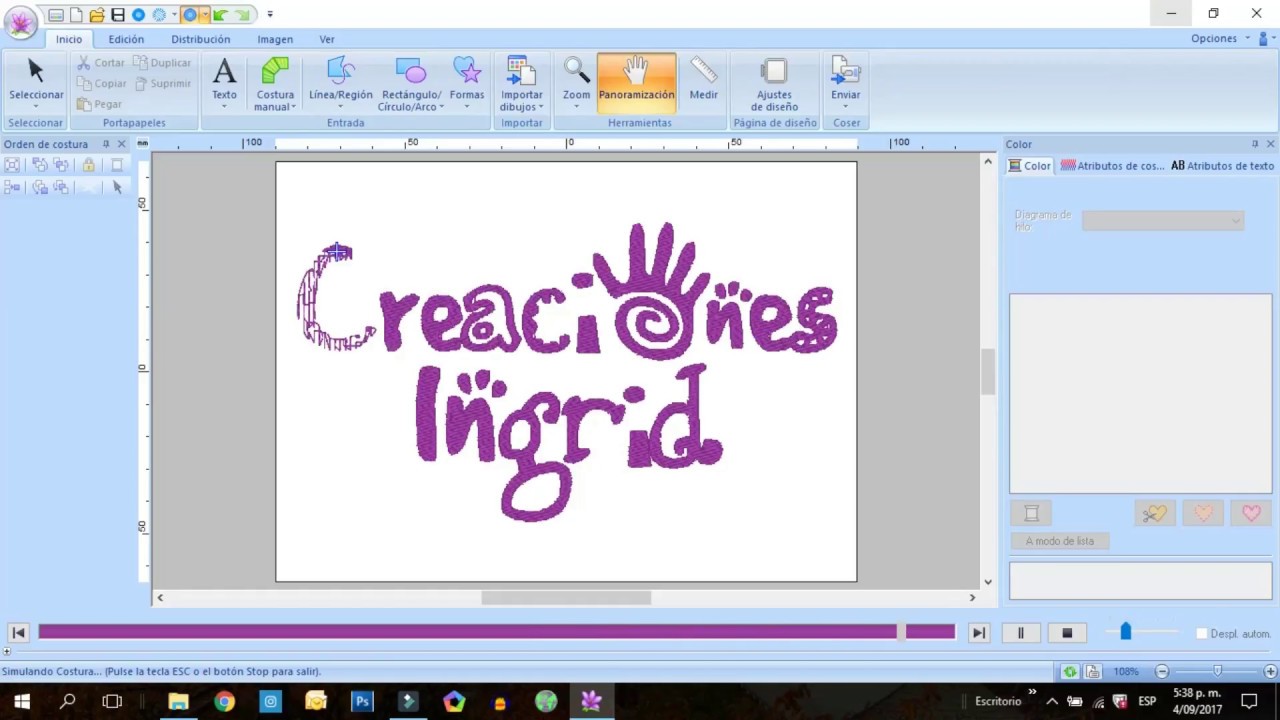This screenshot has width=1280, height=720.
Task: Click the Undo green arrow icon
Action: point(220,15)
